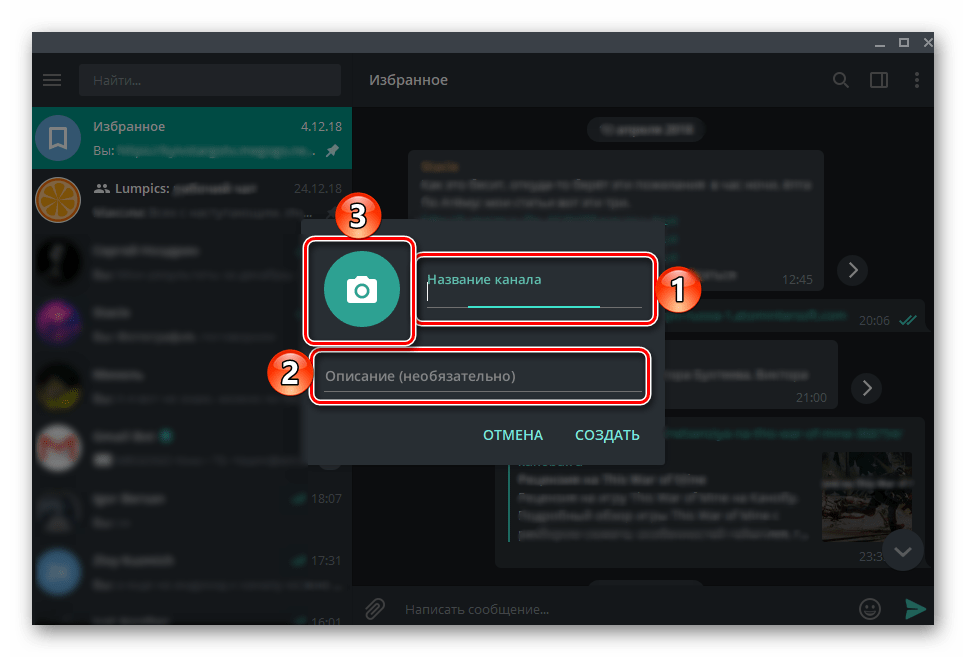Image resolution: width=966 pixels, height=657 pixels.
Task: Minimize the Telegram window
Action: tap(880, 43)
